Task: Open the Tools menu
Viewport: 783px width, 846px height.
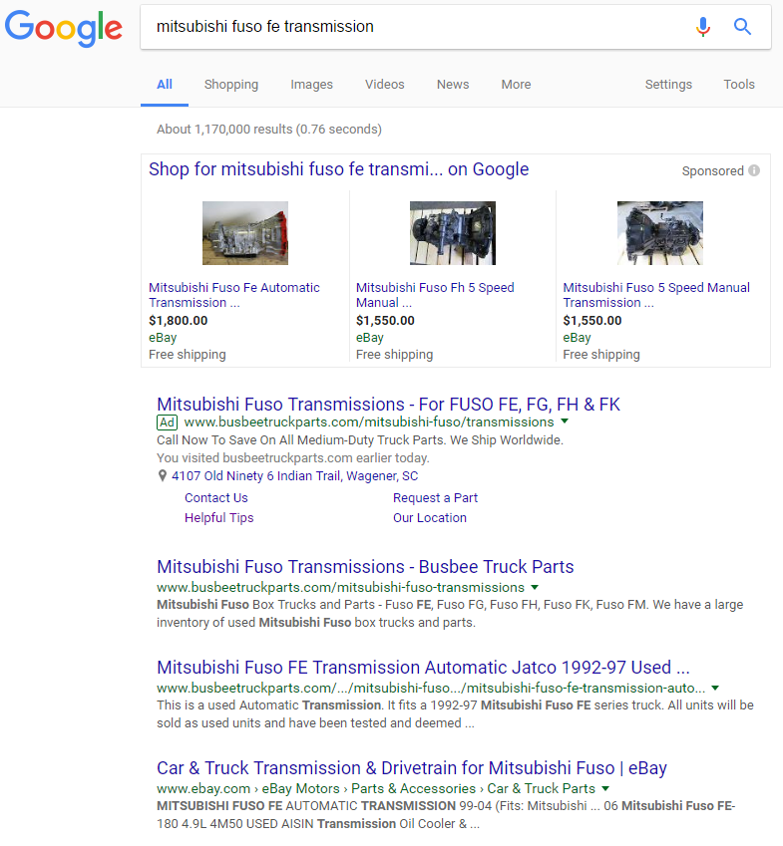Action: (x=739, y=84)
